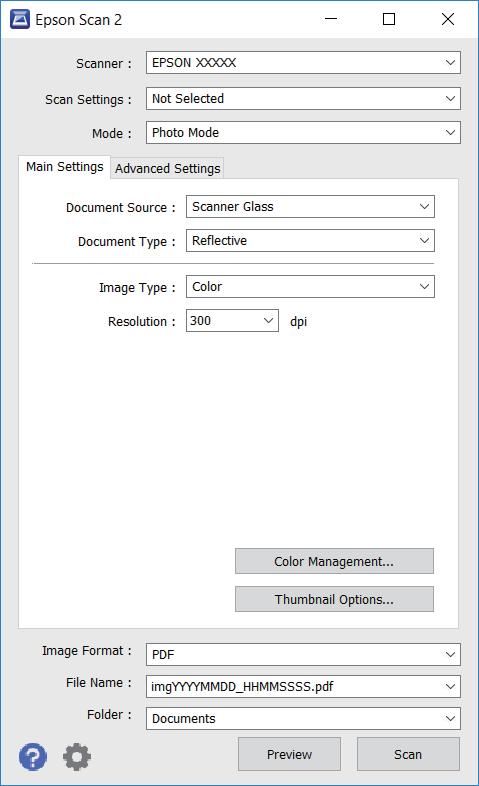Start scanning with the Scan button

pos(408,754)
